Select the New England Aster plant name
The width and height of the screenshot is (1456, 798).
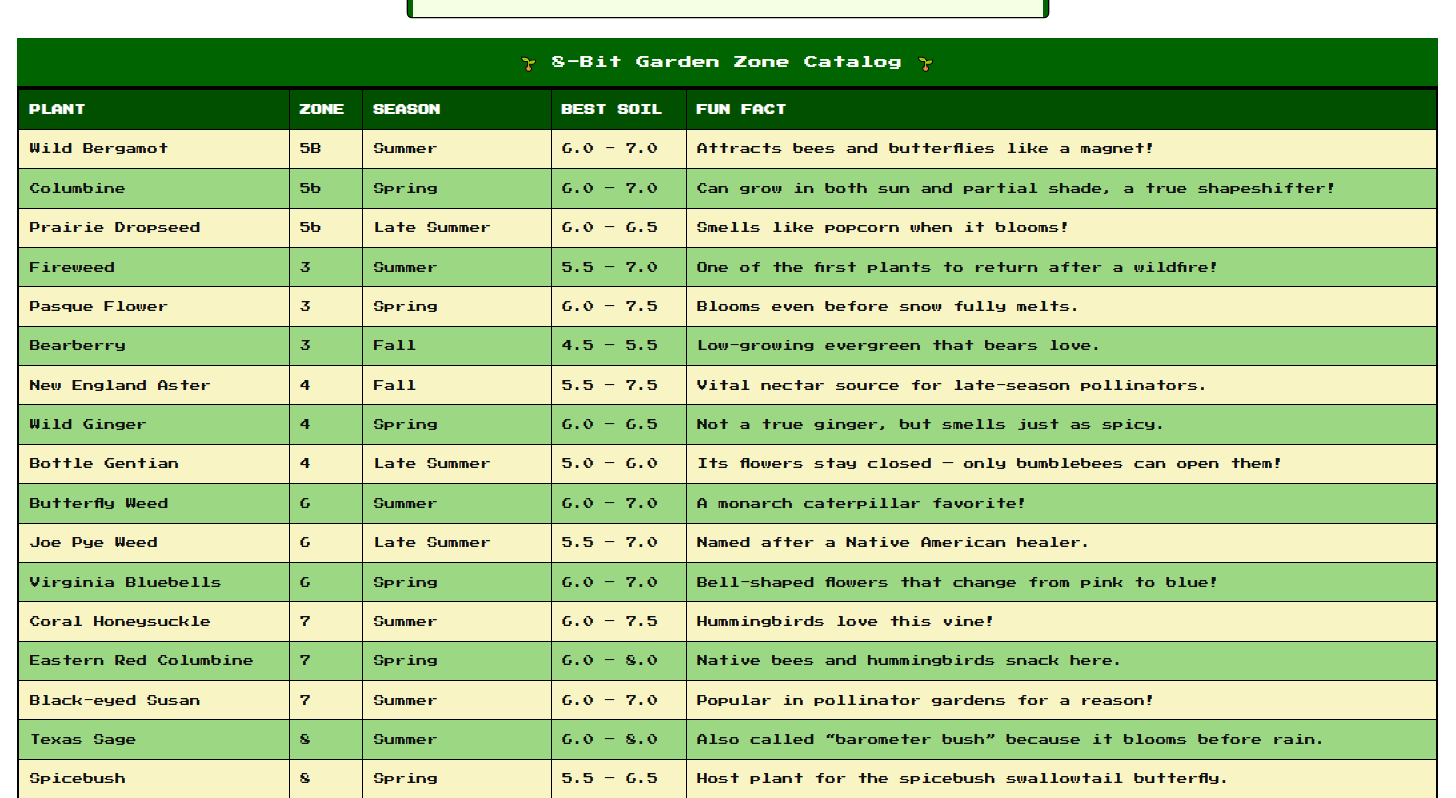(x=119, y=385)
